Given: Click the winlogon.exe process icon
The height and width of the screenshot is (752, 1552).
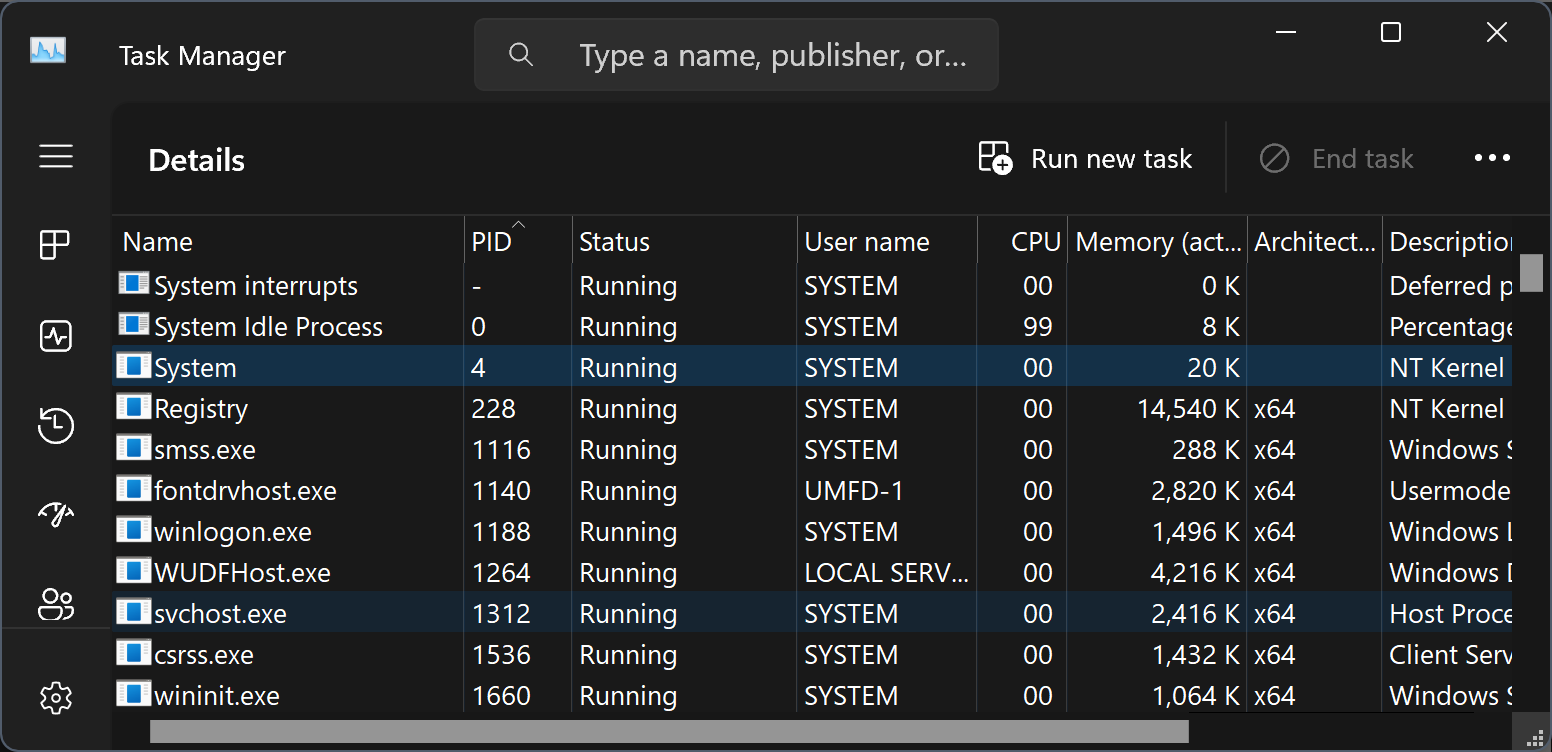Looking at the screenshot, I should click(x=133, y=530).
